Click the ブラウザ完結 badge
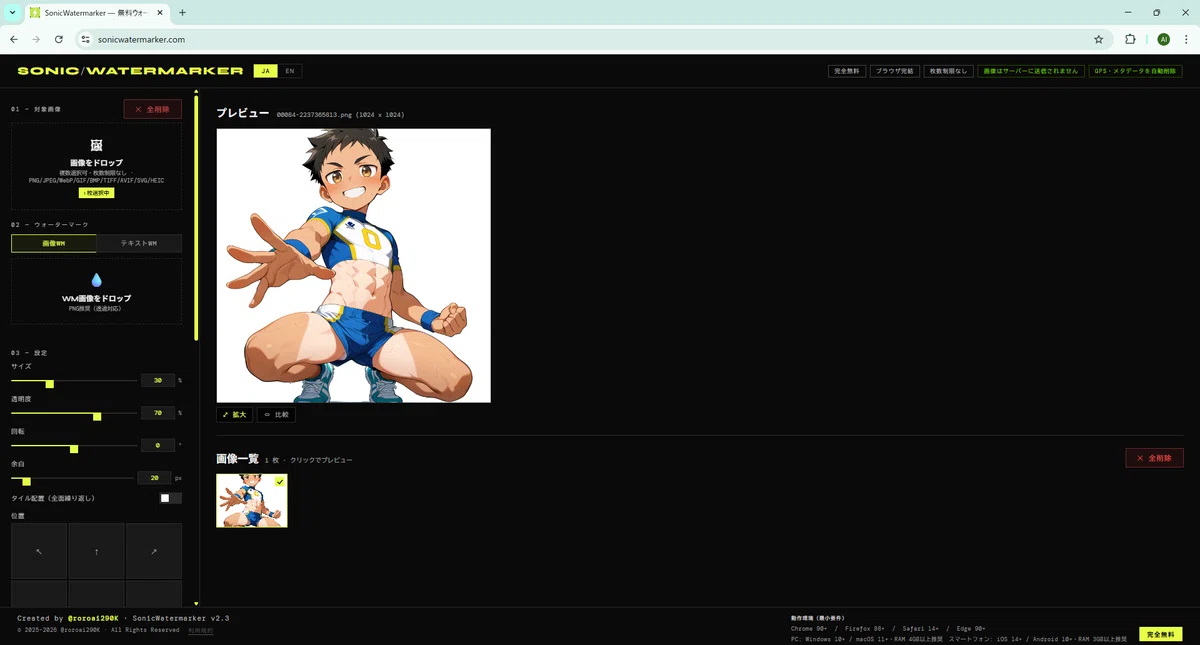 (895, 71)
